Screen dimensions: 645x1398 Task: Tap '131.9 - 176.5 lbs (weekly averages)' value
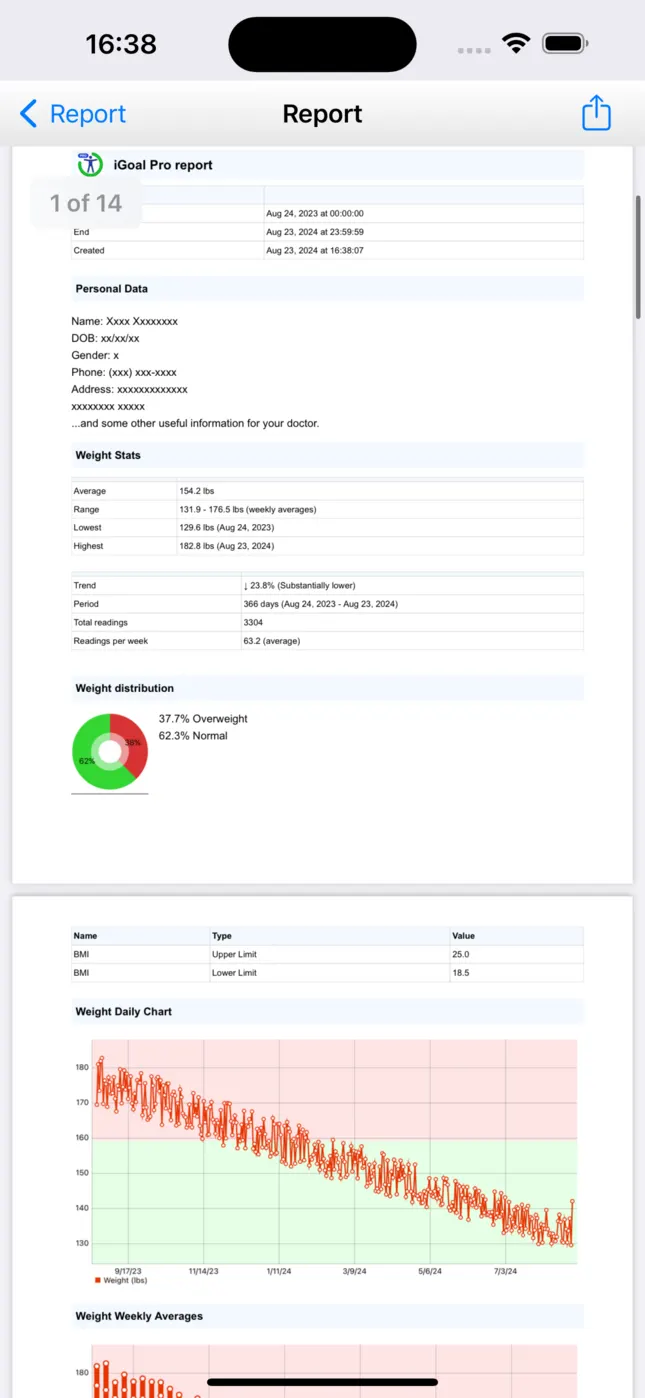point(248,510)
